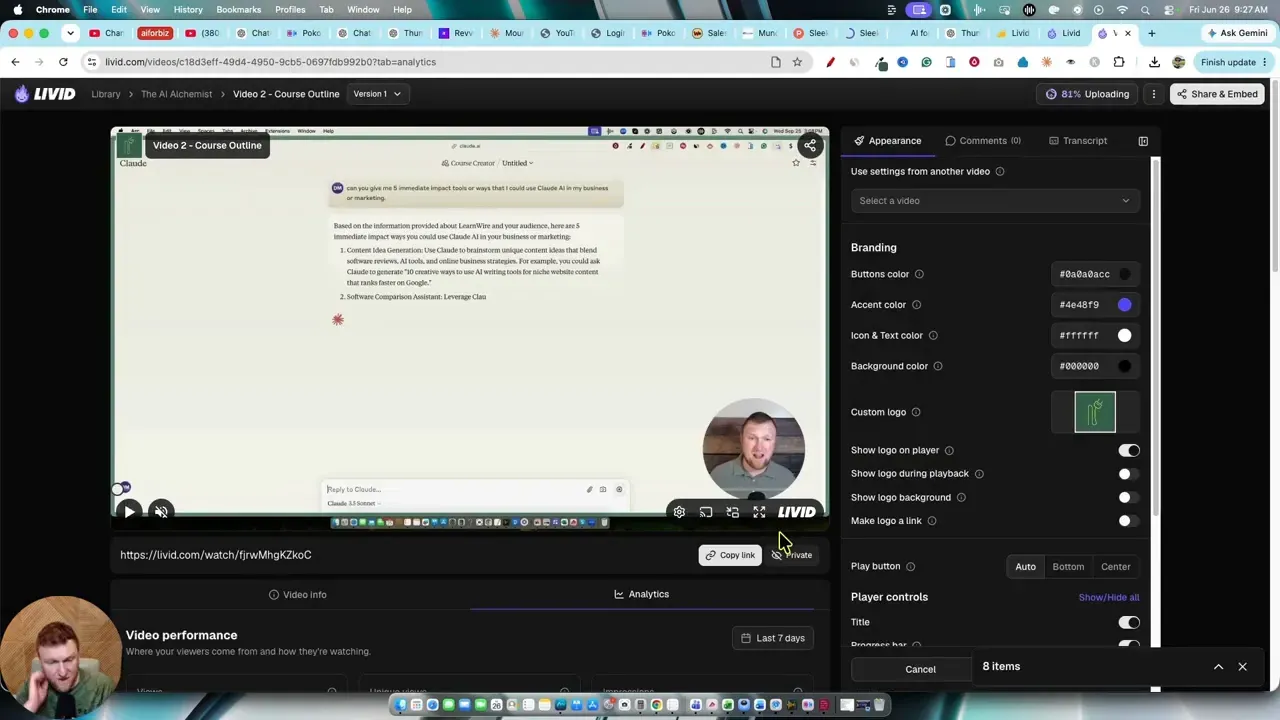Image resolution: width=1280 pixels, height=720 pixels.
Task: Open Chrome extensions puzzle icon
Action: point(1119,62)
